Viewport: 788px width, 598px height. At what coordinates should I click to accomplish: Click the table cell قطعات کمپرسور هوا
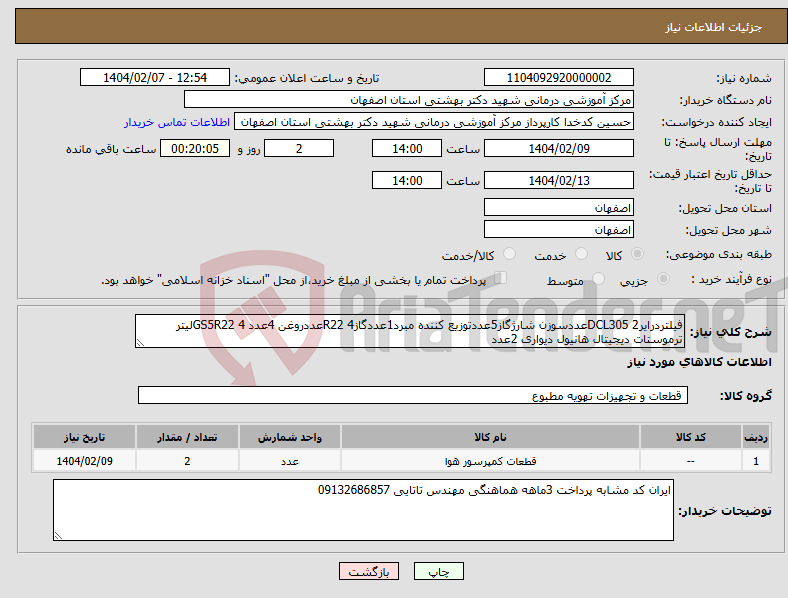(490, 461)
